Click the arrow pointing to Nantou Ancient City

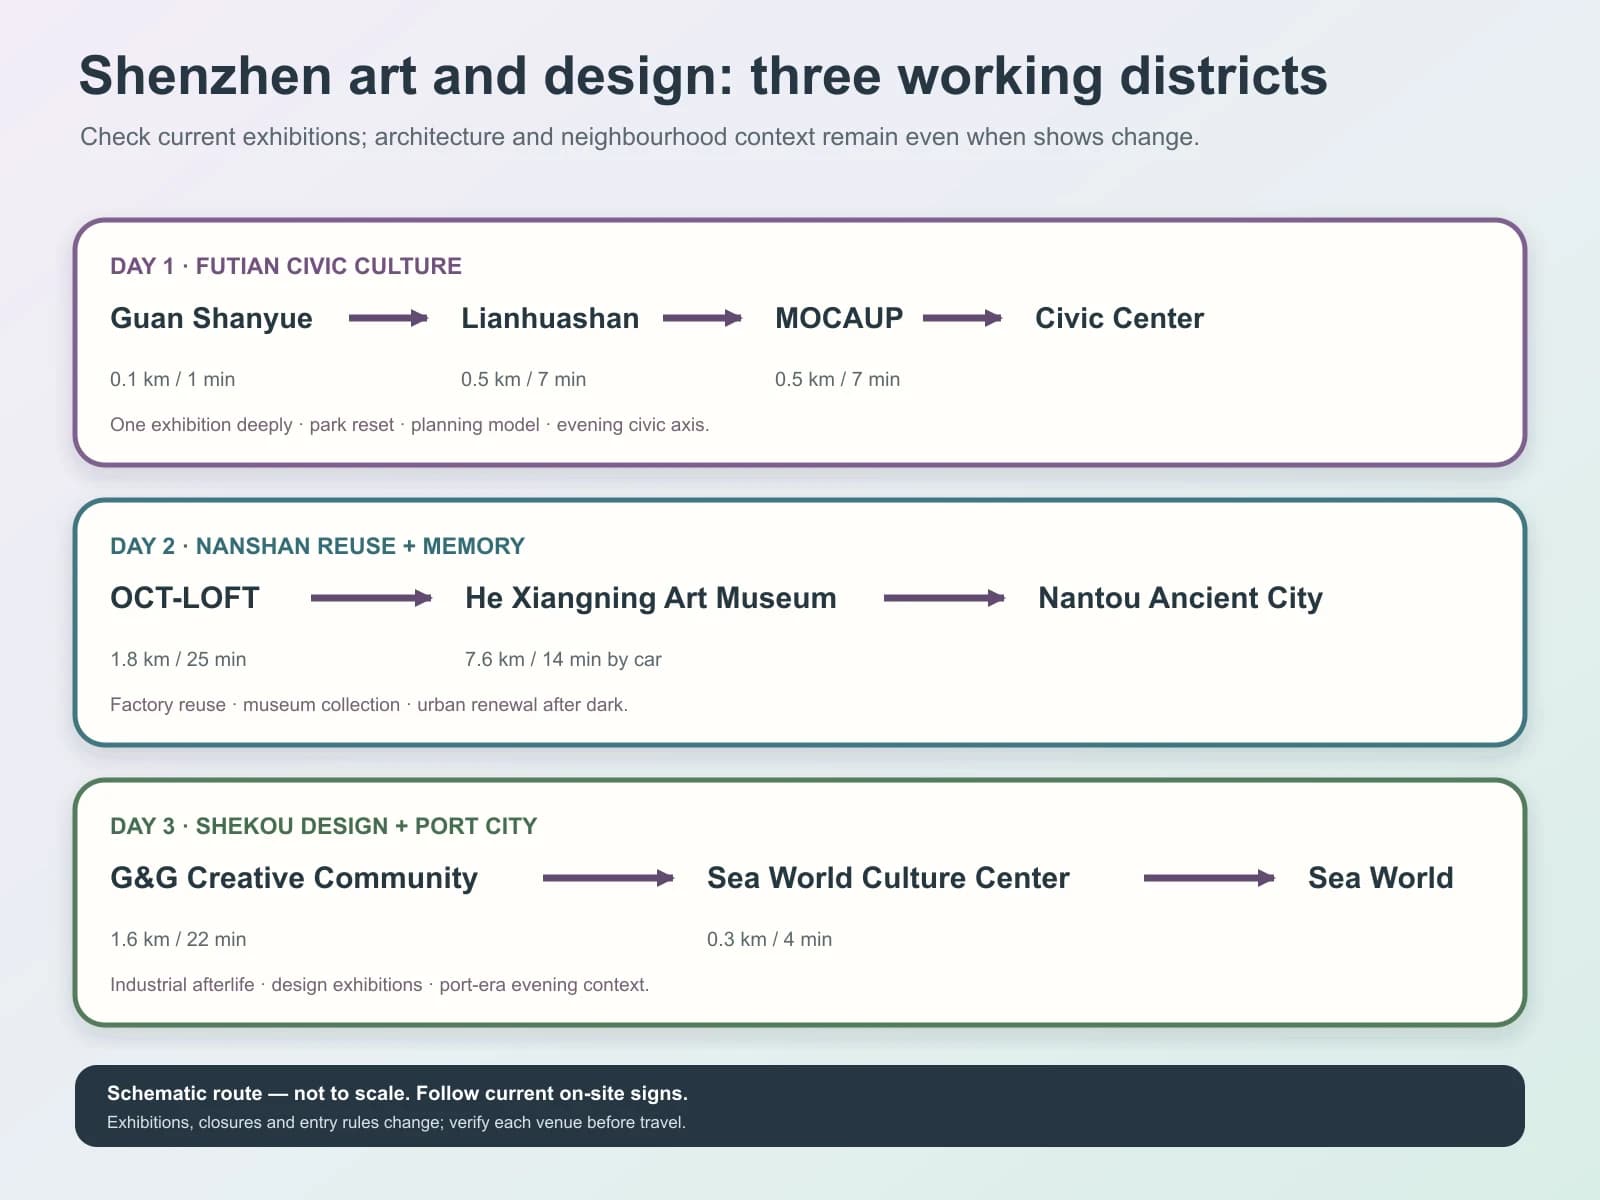[x=944, y=598]
